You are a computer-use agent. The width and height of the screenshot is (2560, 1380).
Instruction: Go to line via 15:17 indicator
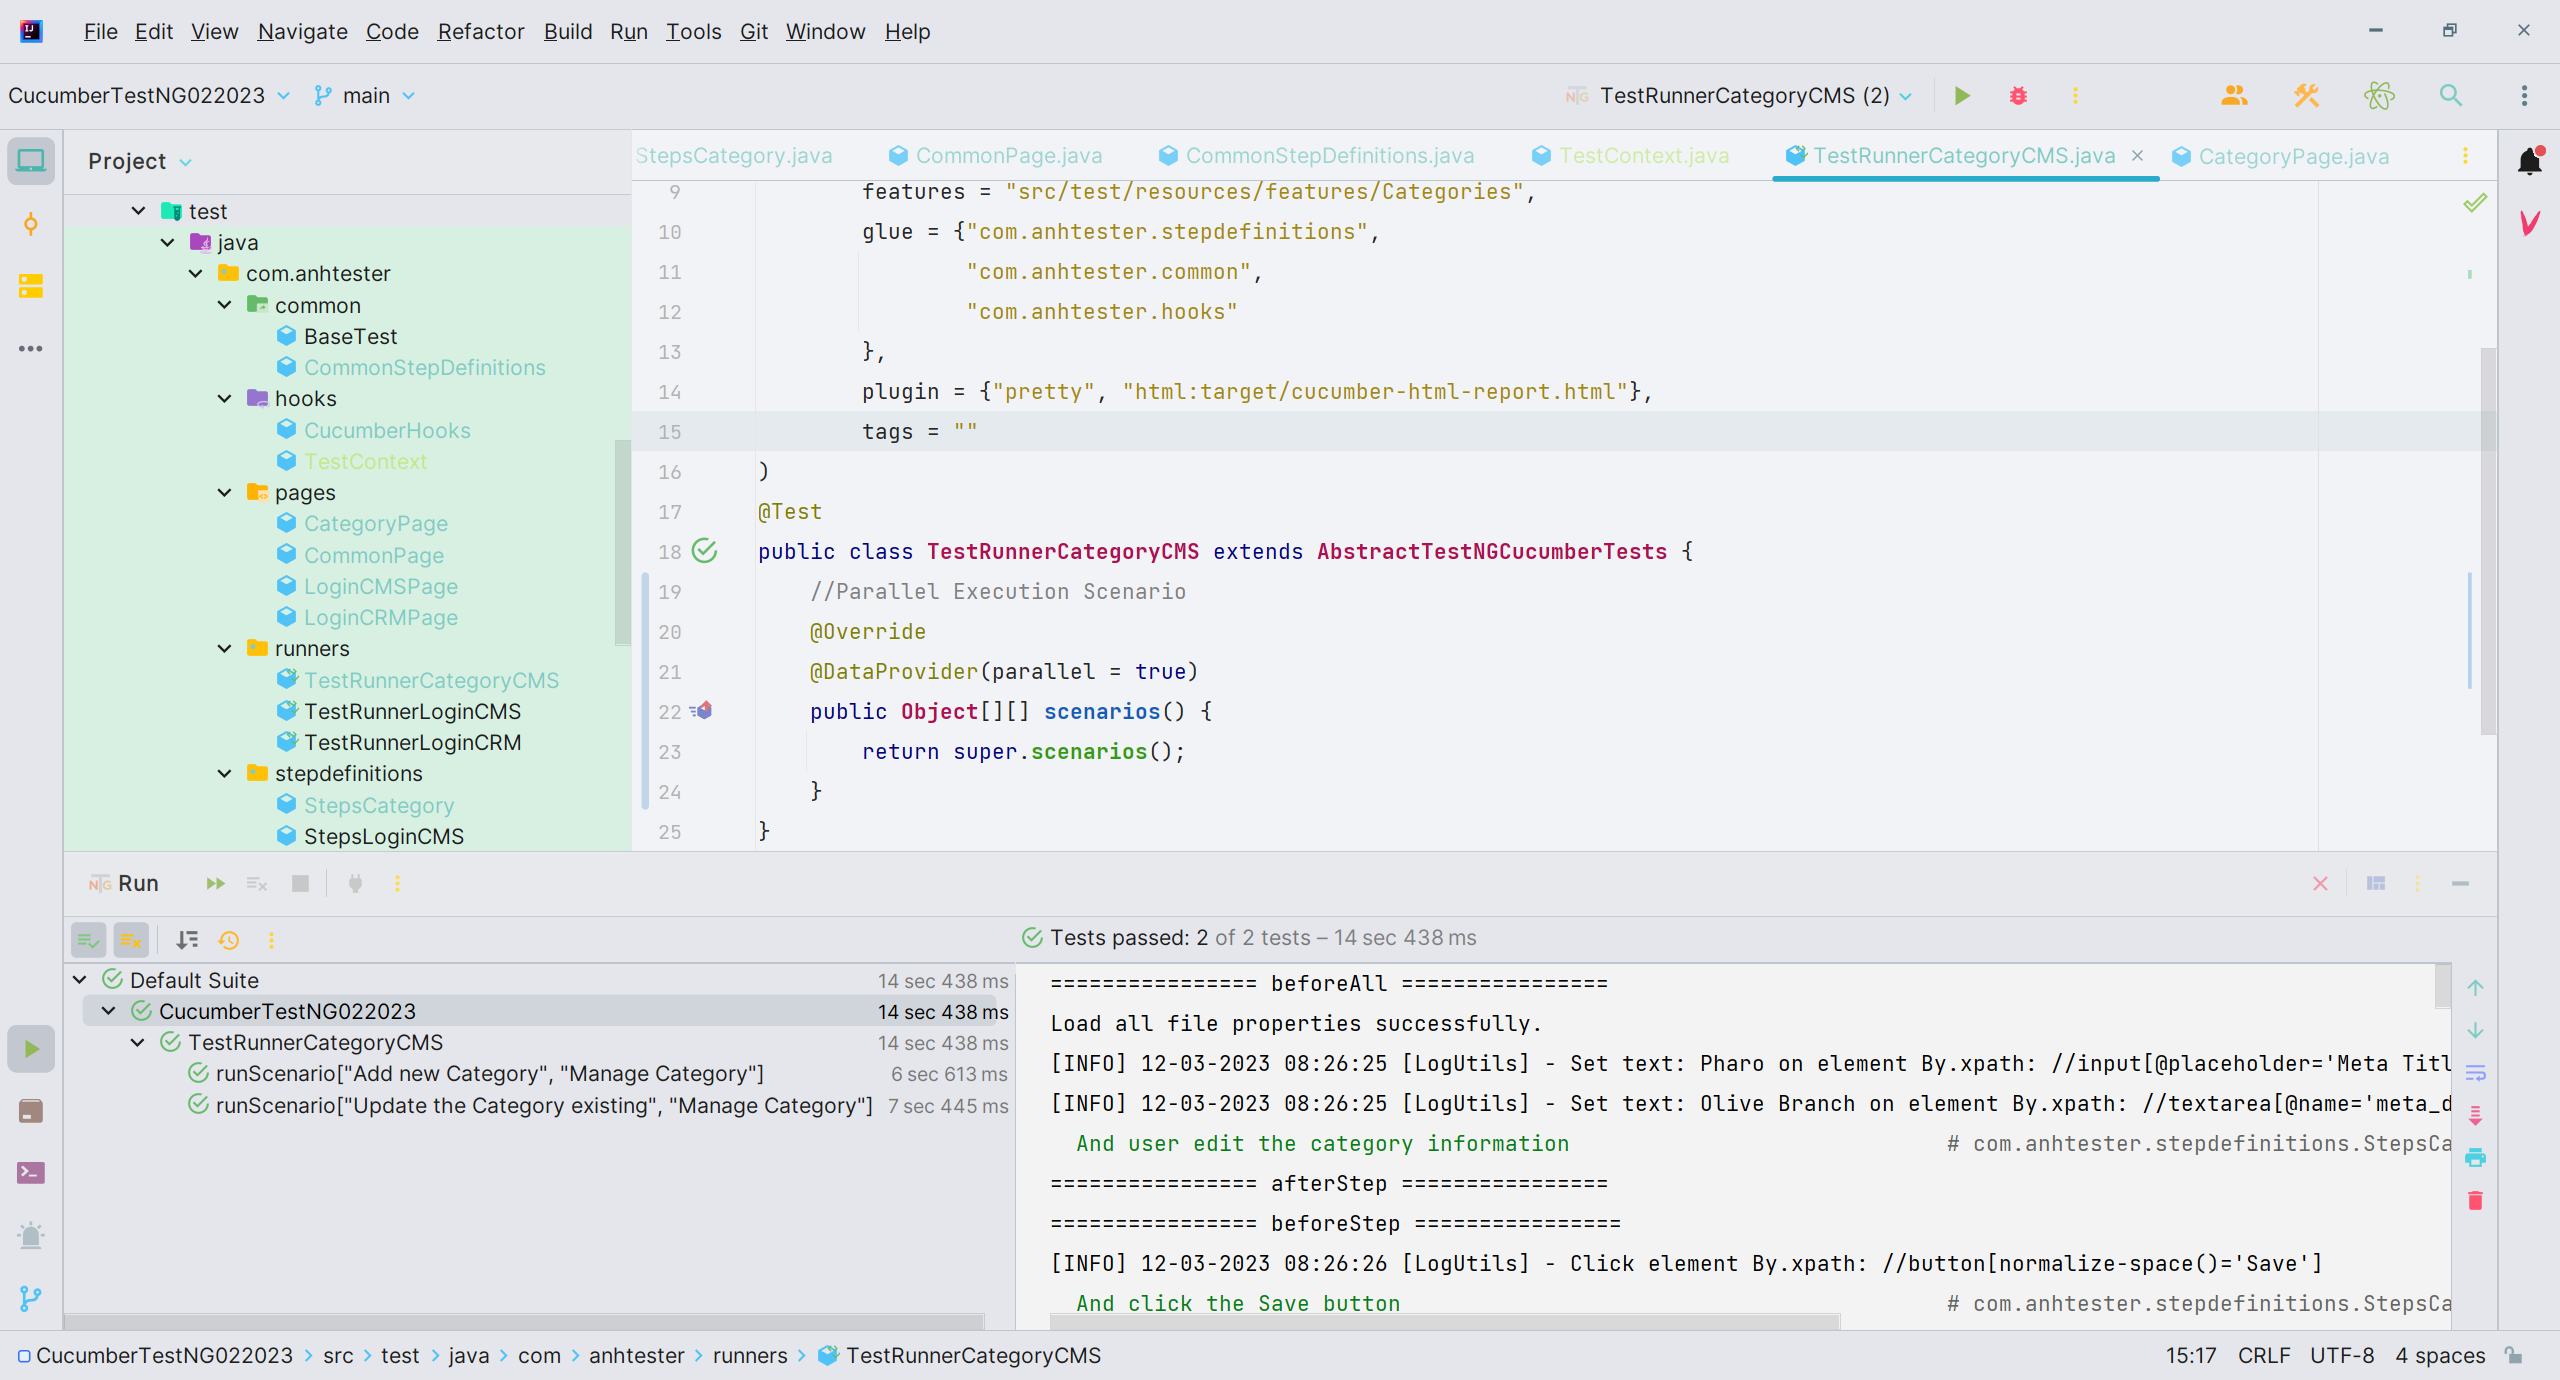click(2191, 1355)
